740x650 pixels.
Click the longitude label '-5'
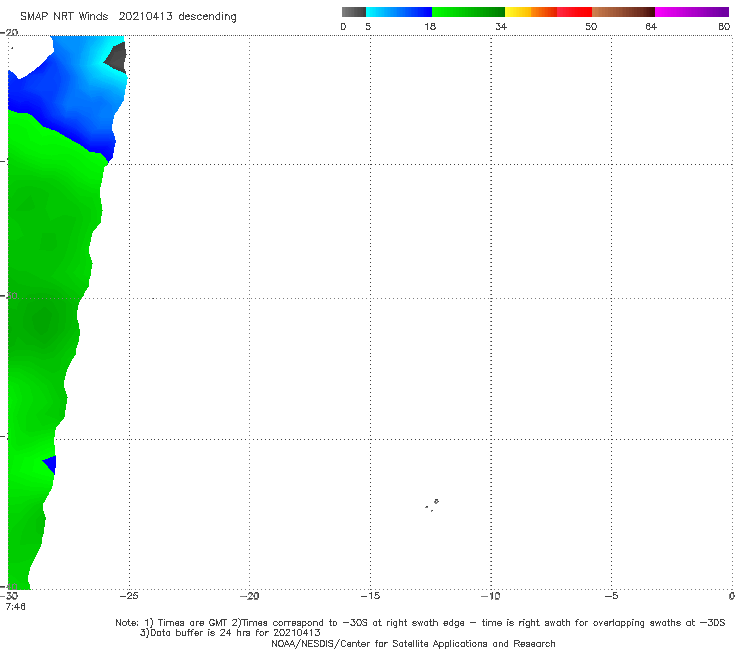pyautogui.click(x=611, y=596)
